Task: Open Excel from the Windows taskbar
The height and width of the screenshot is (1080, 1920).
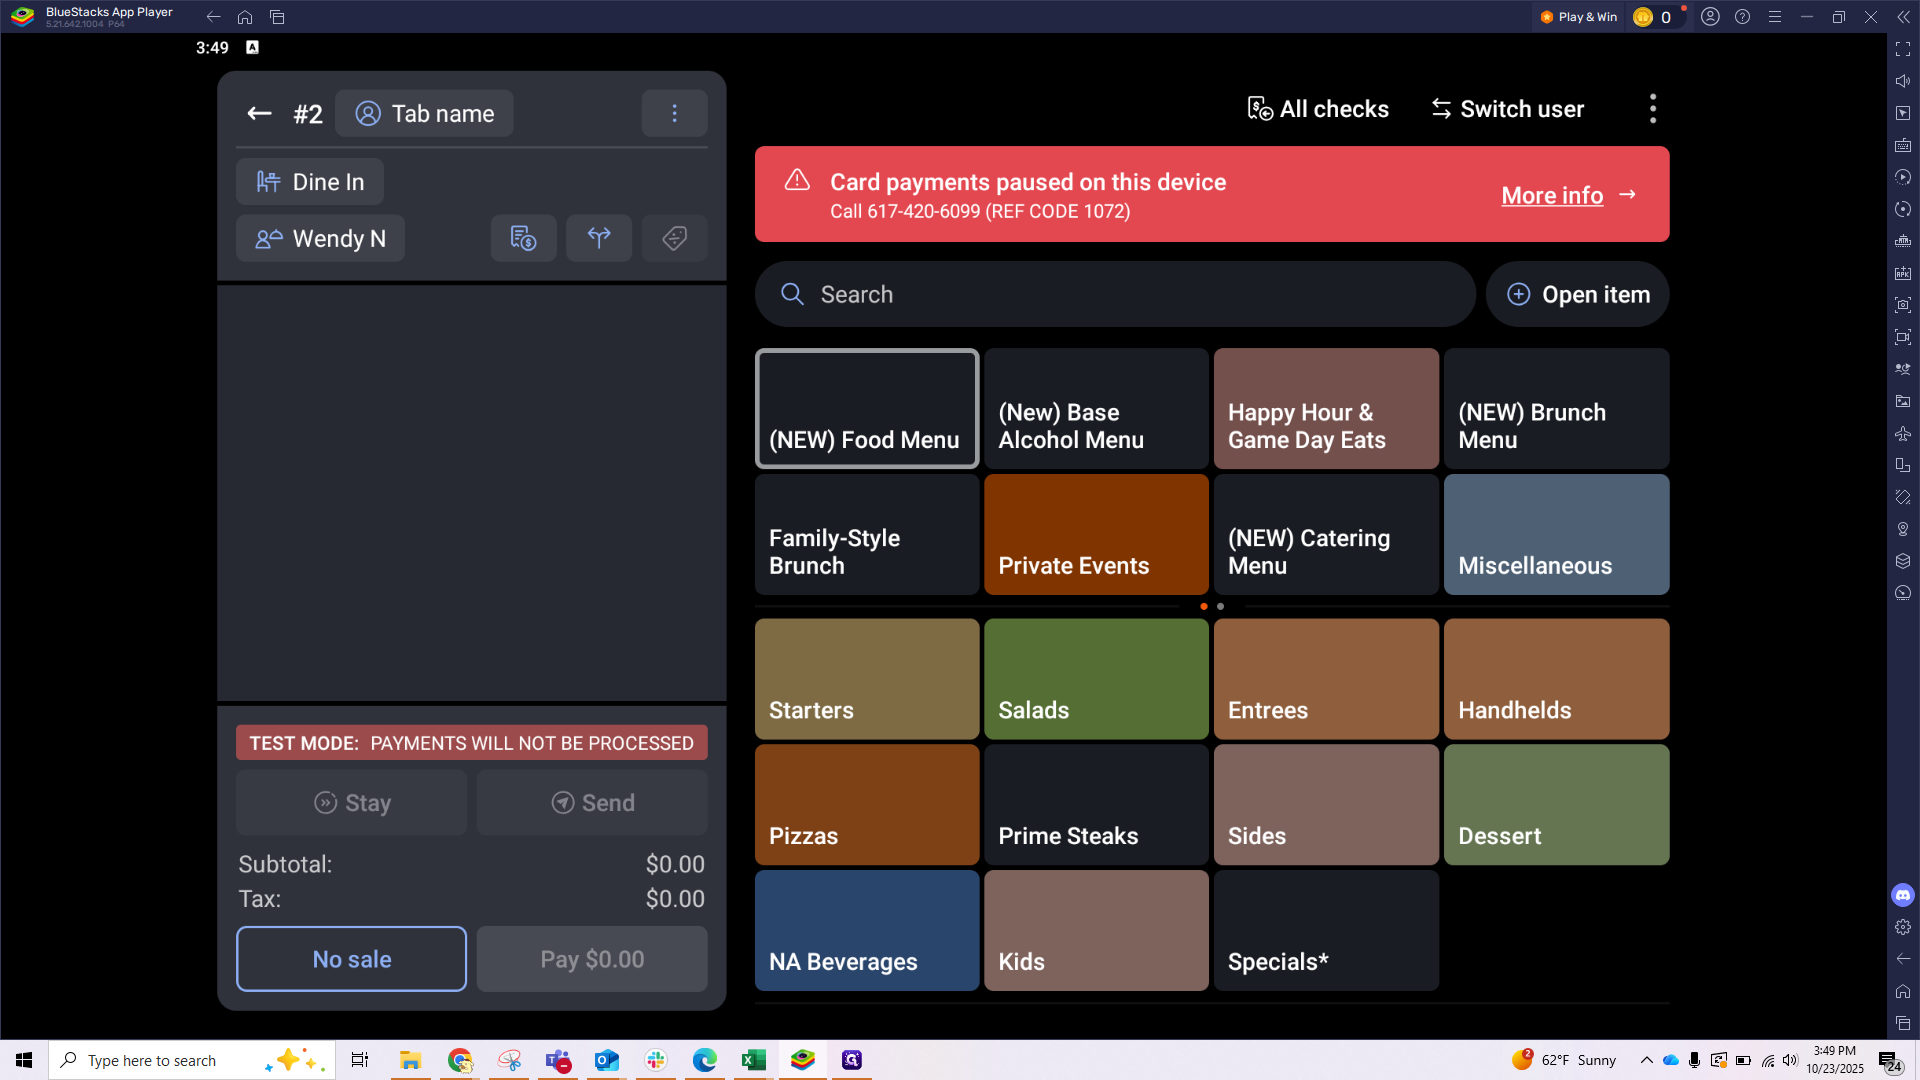Action: [753, 1060]
